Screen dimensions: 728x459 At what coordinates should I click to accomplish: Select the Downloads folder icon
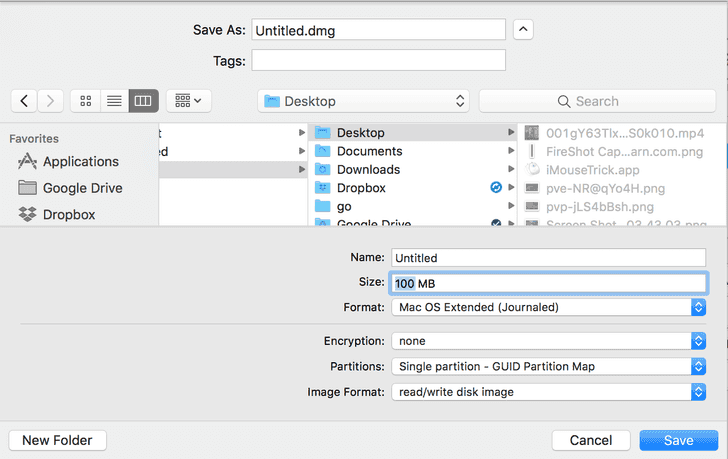pos(323,170)
